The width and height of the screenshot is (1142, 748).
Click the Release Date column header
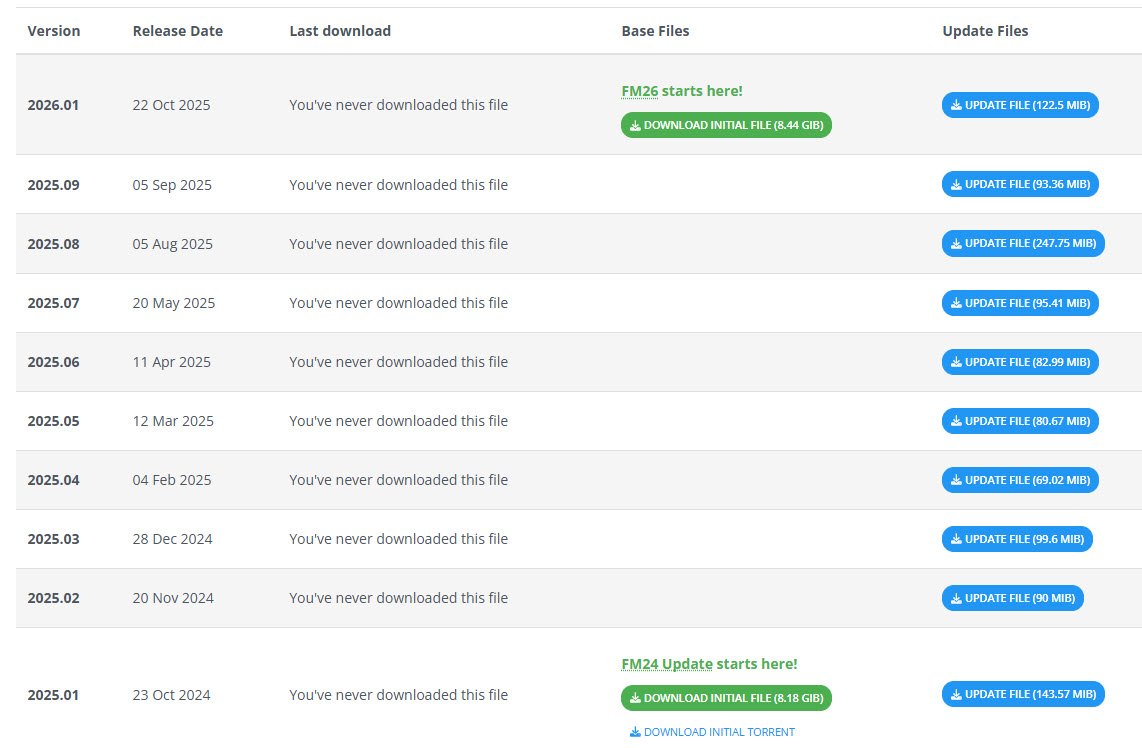click(178, 31)
